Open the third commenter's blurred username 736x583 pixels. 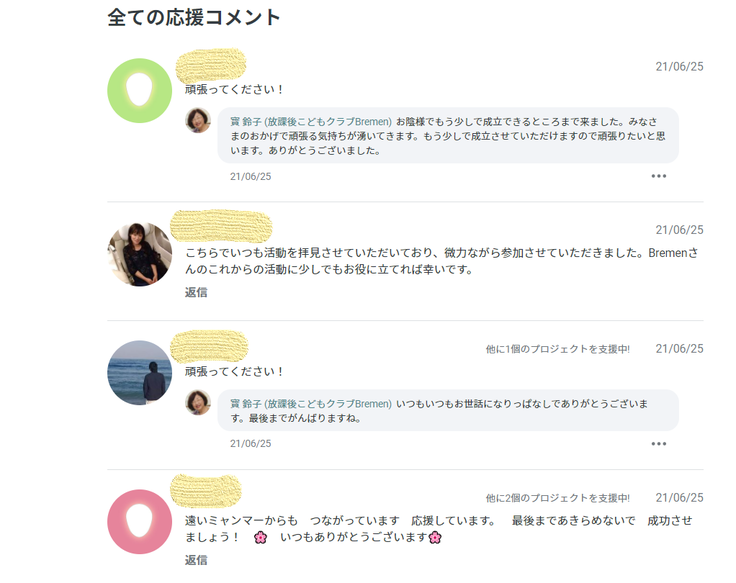[x=209, y=348]
